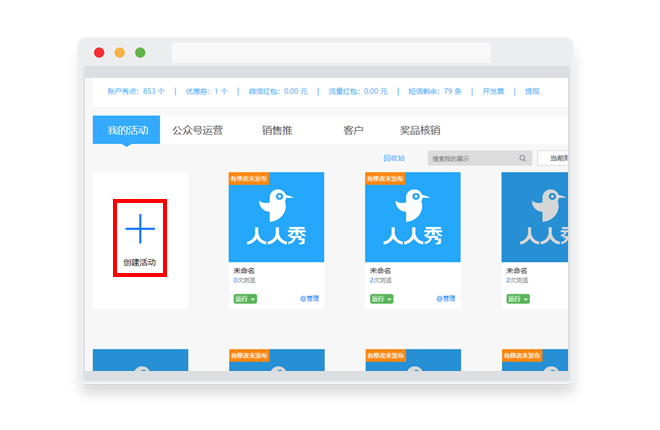
Task: Open the 人人秀 thumbnail of the middle card
Action: tap(413, 217)
